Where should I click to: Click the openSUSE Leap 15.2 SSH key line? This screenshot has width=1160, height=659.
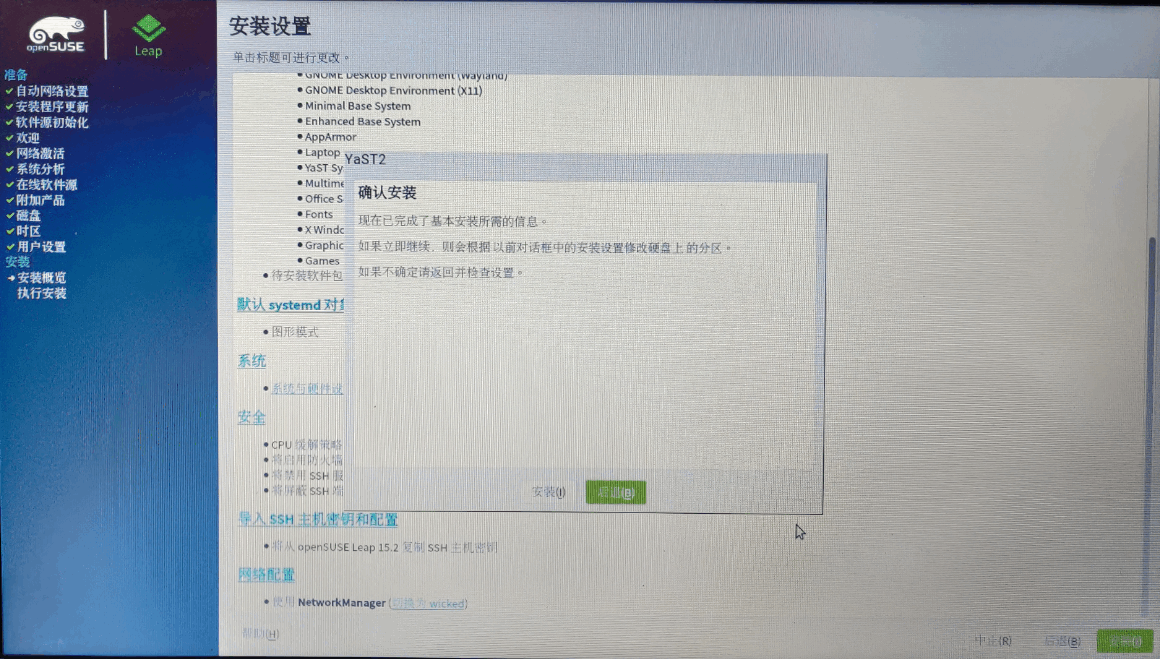[x=385, y=547]
